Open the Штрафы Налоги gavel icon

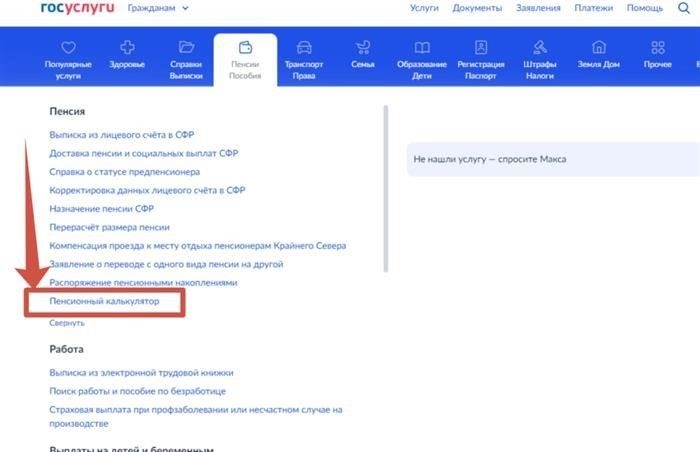pos(540,47)
